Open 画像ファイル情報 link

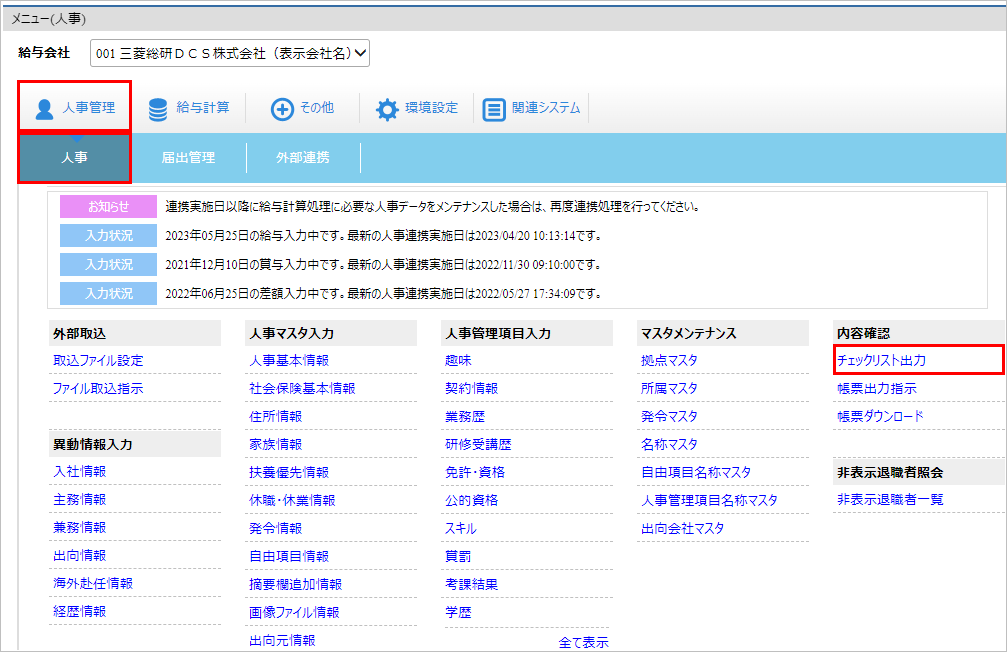point(294,612)
